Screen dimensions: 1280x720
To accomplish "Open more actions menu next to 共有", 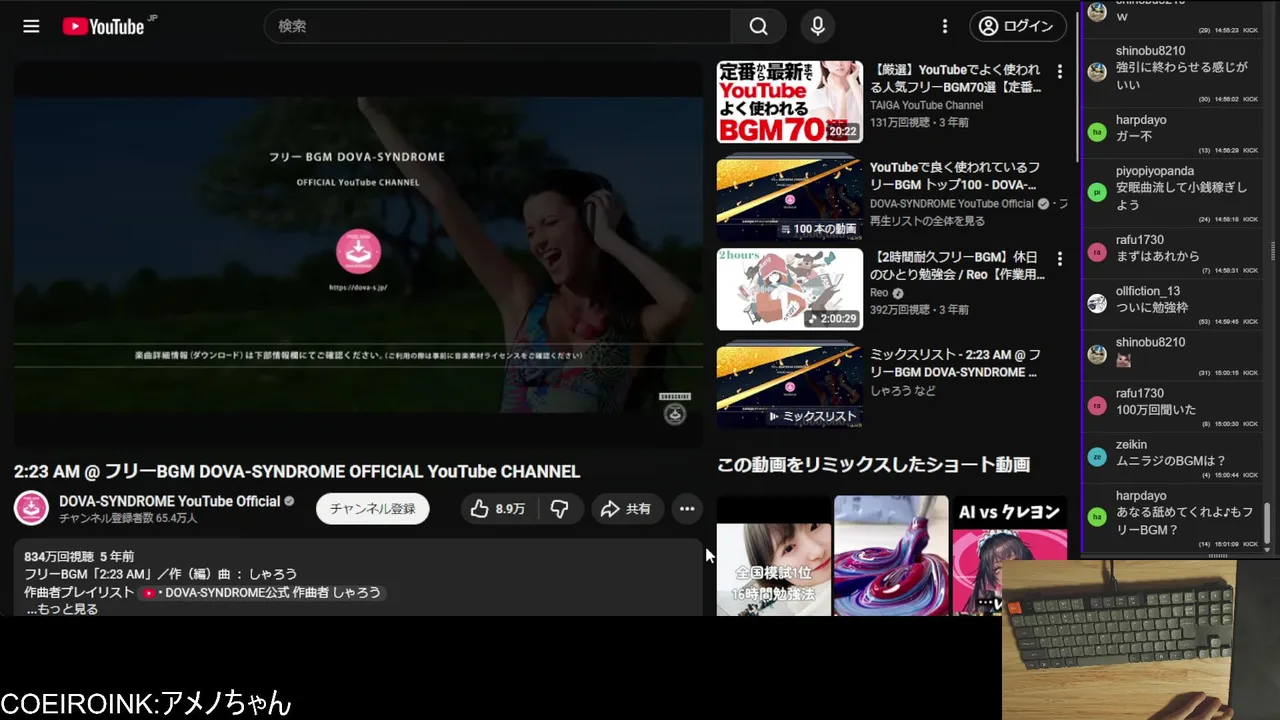I will (687, 509).
